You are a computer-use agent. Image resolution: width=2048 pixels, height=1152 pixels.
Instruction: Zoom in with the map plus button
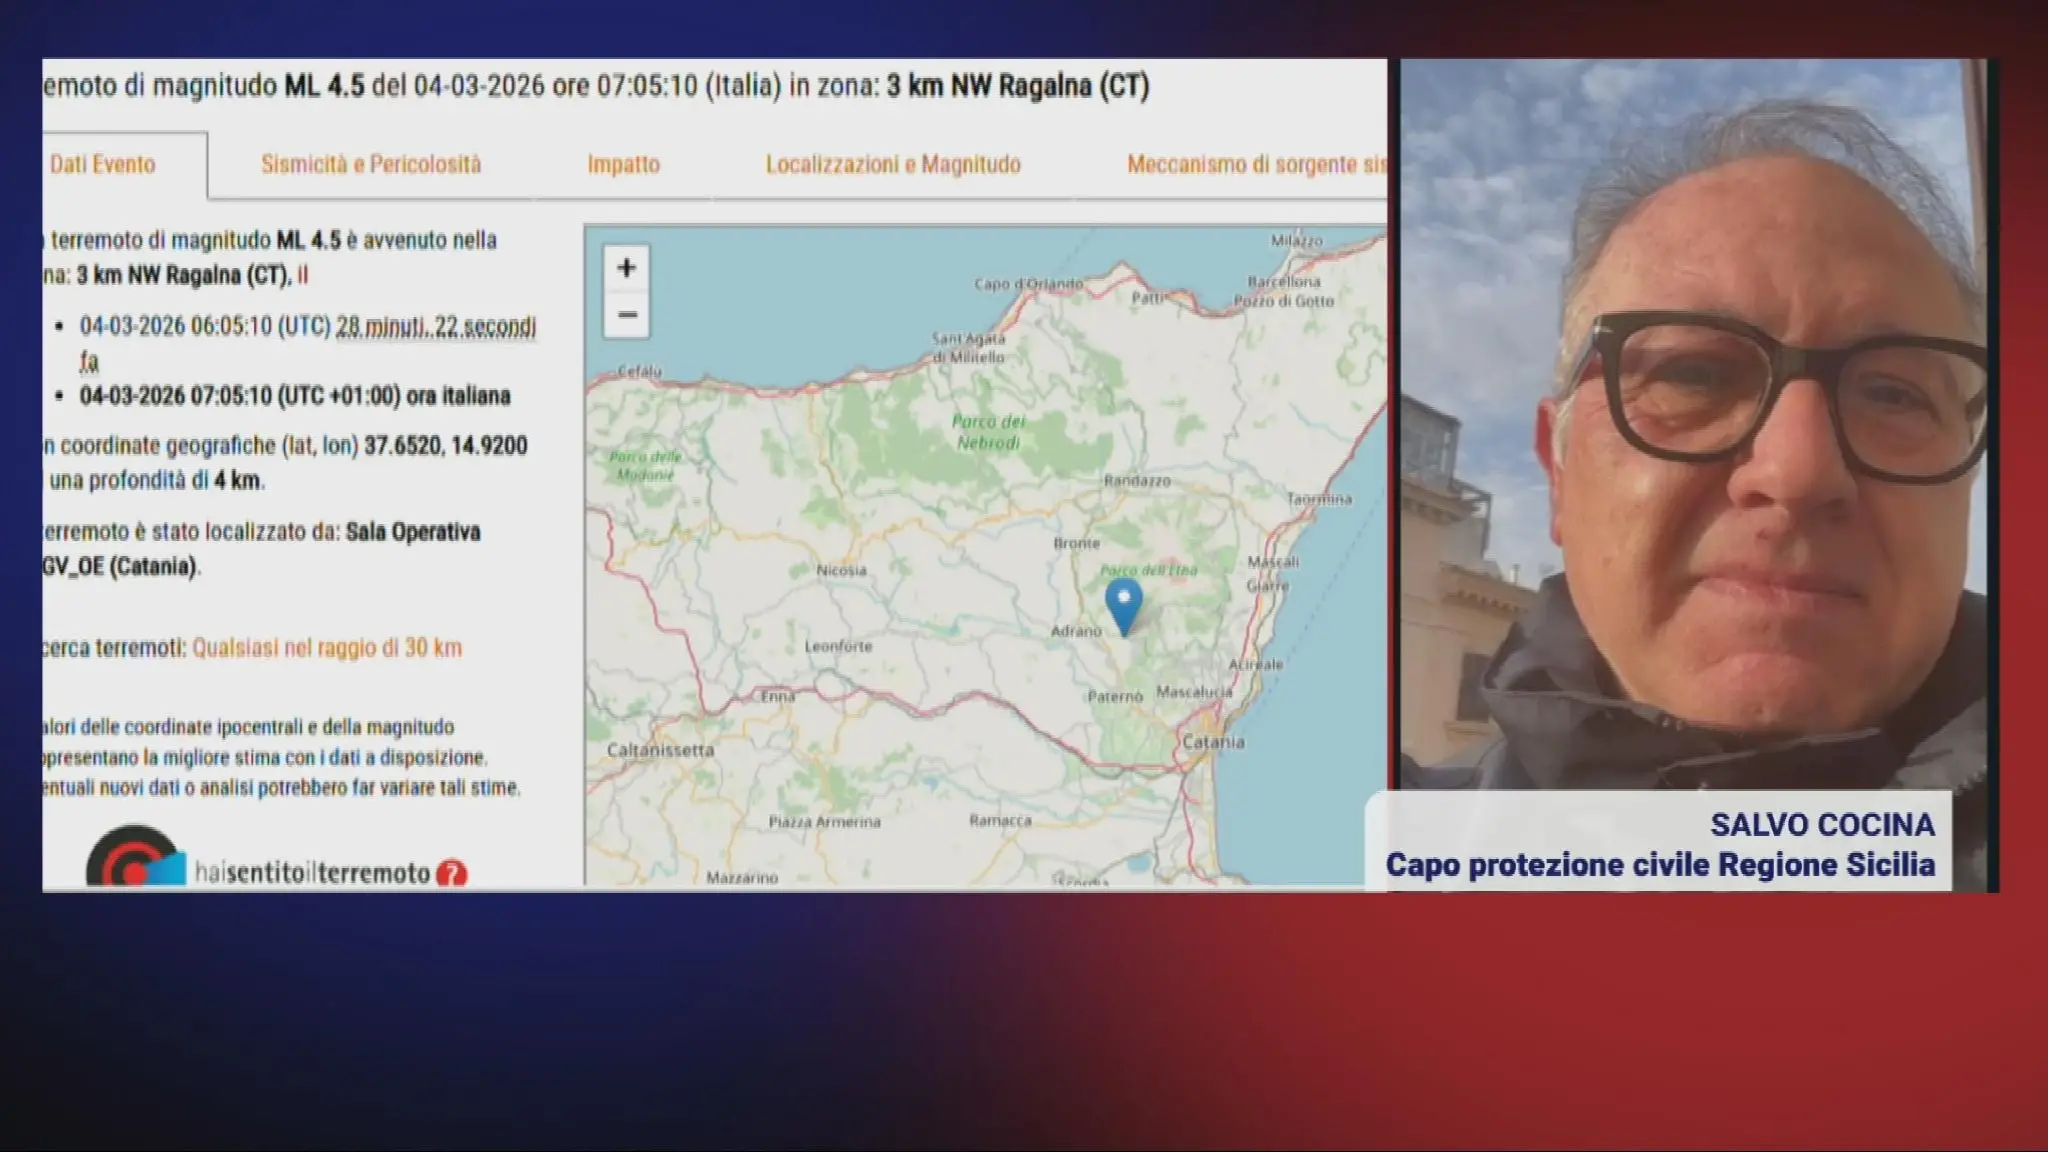(x=626, y=268)
